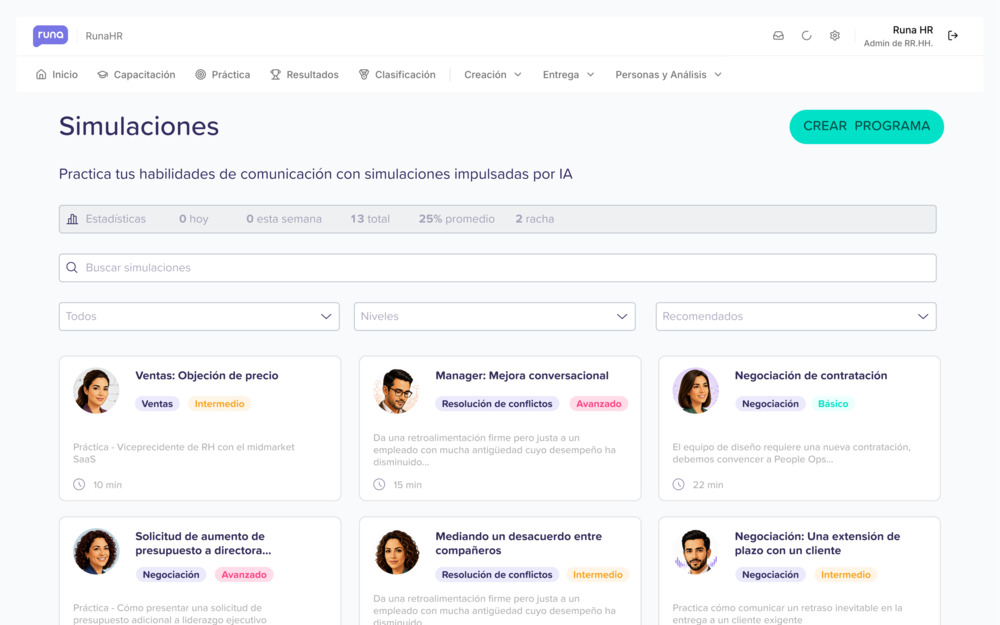Open settings gear icon
The width and height of the screenshot is (1000, 625).
coord(834,36)
